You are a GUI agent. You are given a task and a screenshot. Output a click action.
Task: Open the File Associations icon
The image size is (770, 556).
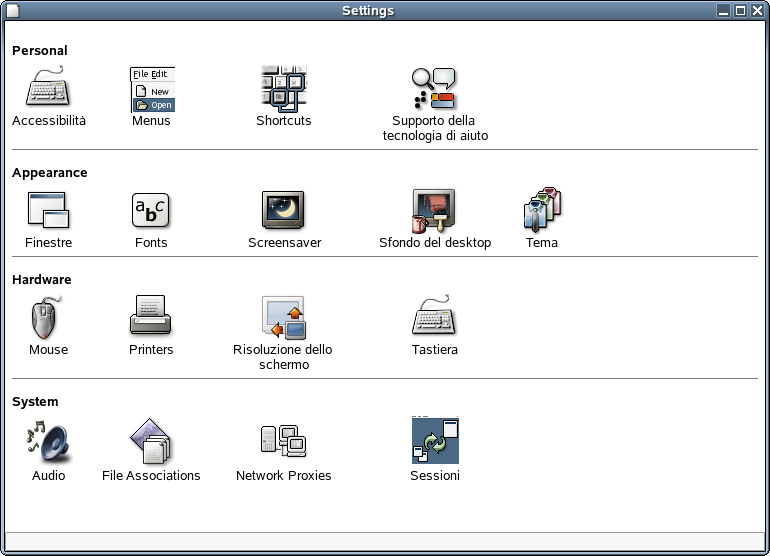coord(151,441)
